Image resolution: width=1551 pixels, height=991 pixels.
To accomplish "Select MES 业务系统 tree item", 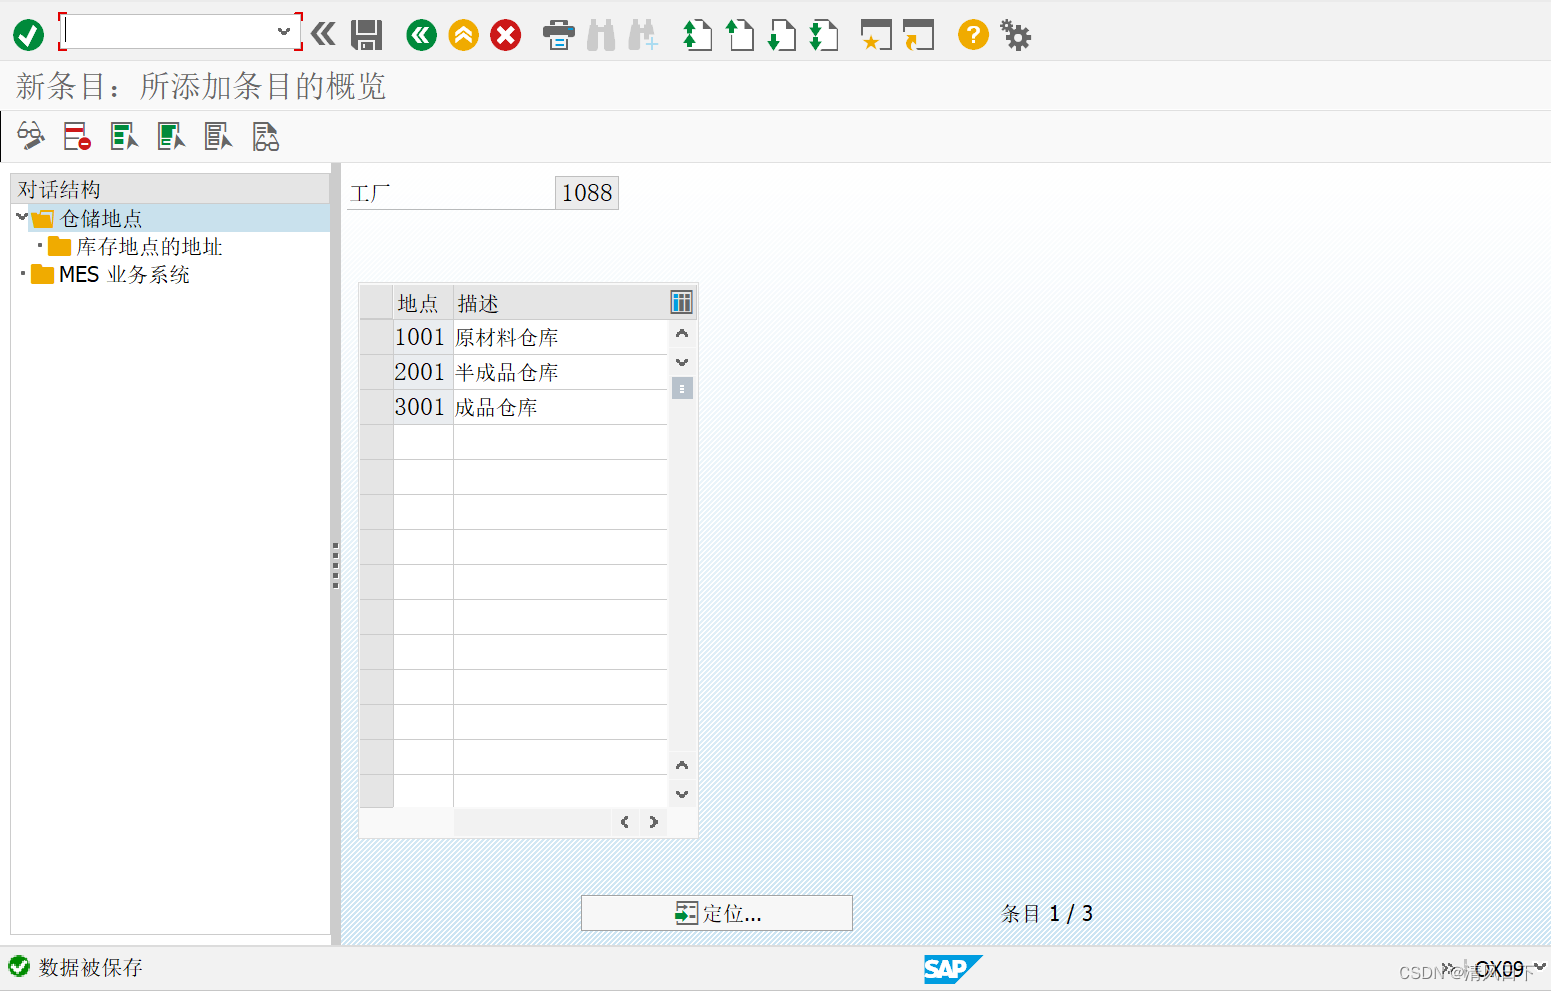I will [124, 274].
